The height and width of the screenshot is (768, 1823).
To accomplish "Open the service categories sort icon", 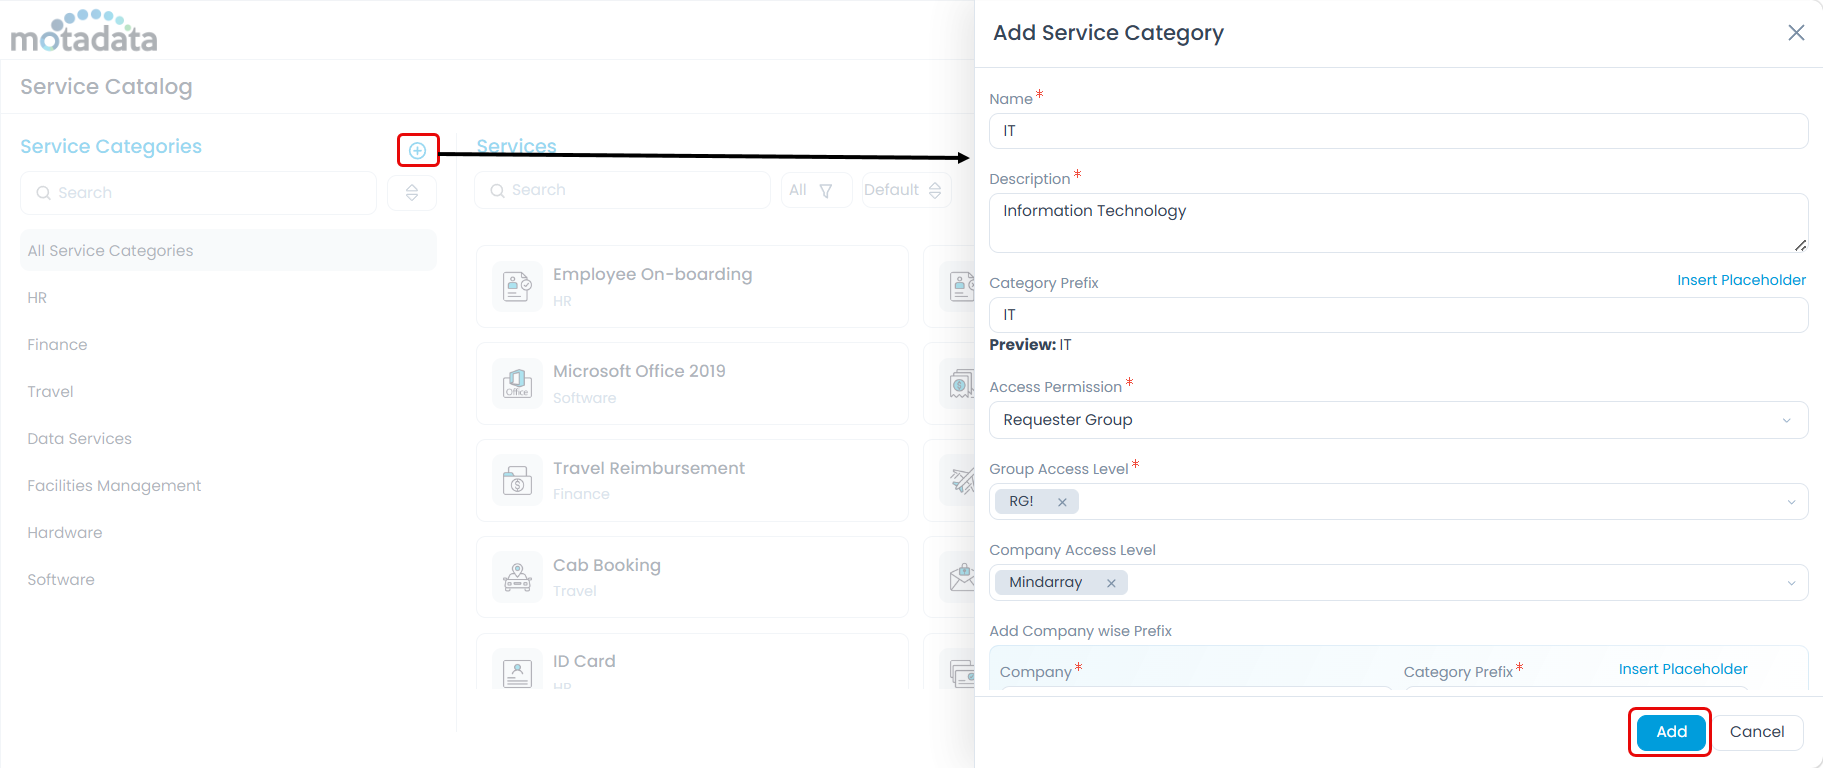I will [x=412, y=193].
